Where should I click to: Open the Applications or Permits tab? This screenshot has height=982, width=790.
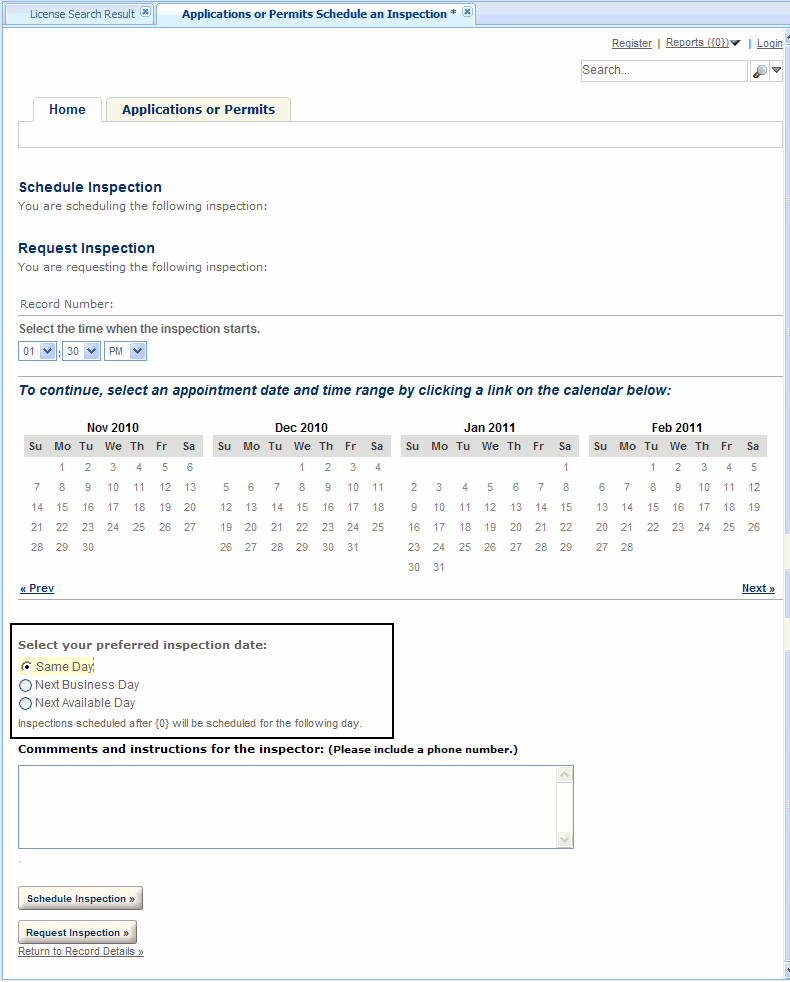(x=198, y=110)
